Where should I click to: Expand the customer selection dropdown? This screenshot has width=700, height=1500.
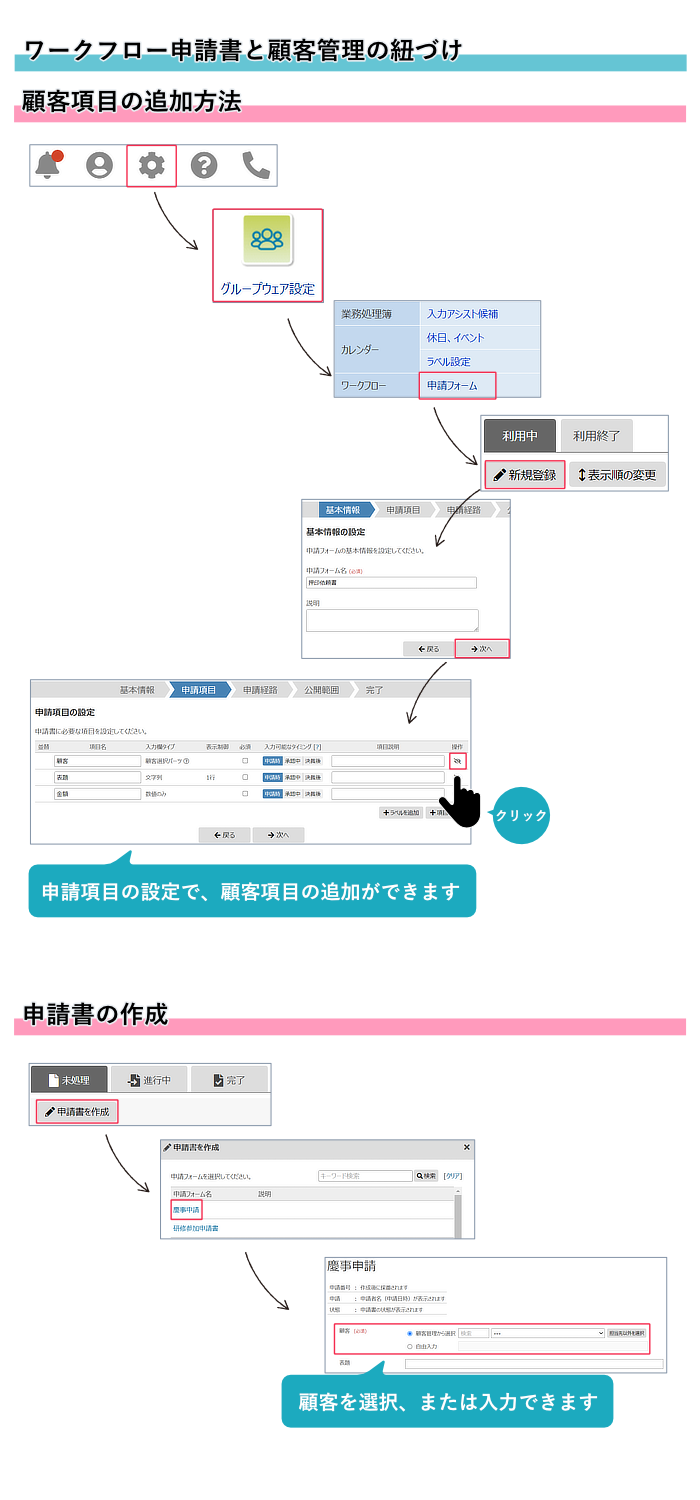click(548, 1333)
